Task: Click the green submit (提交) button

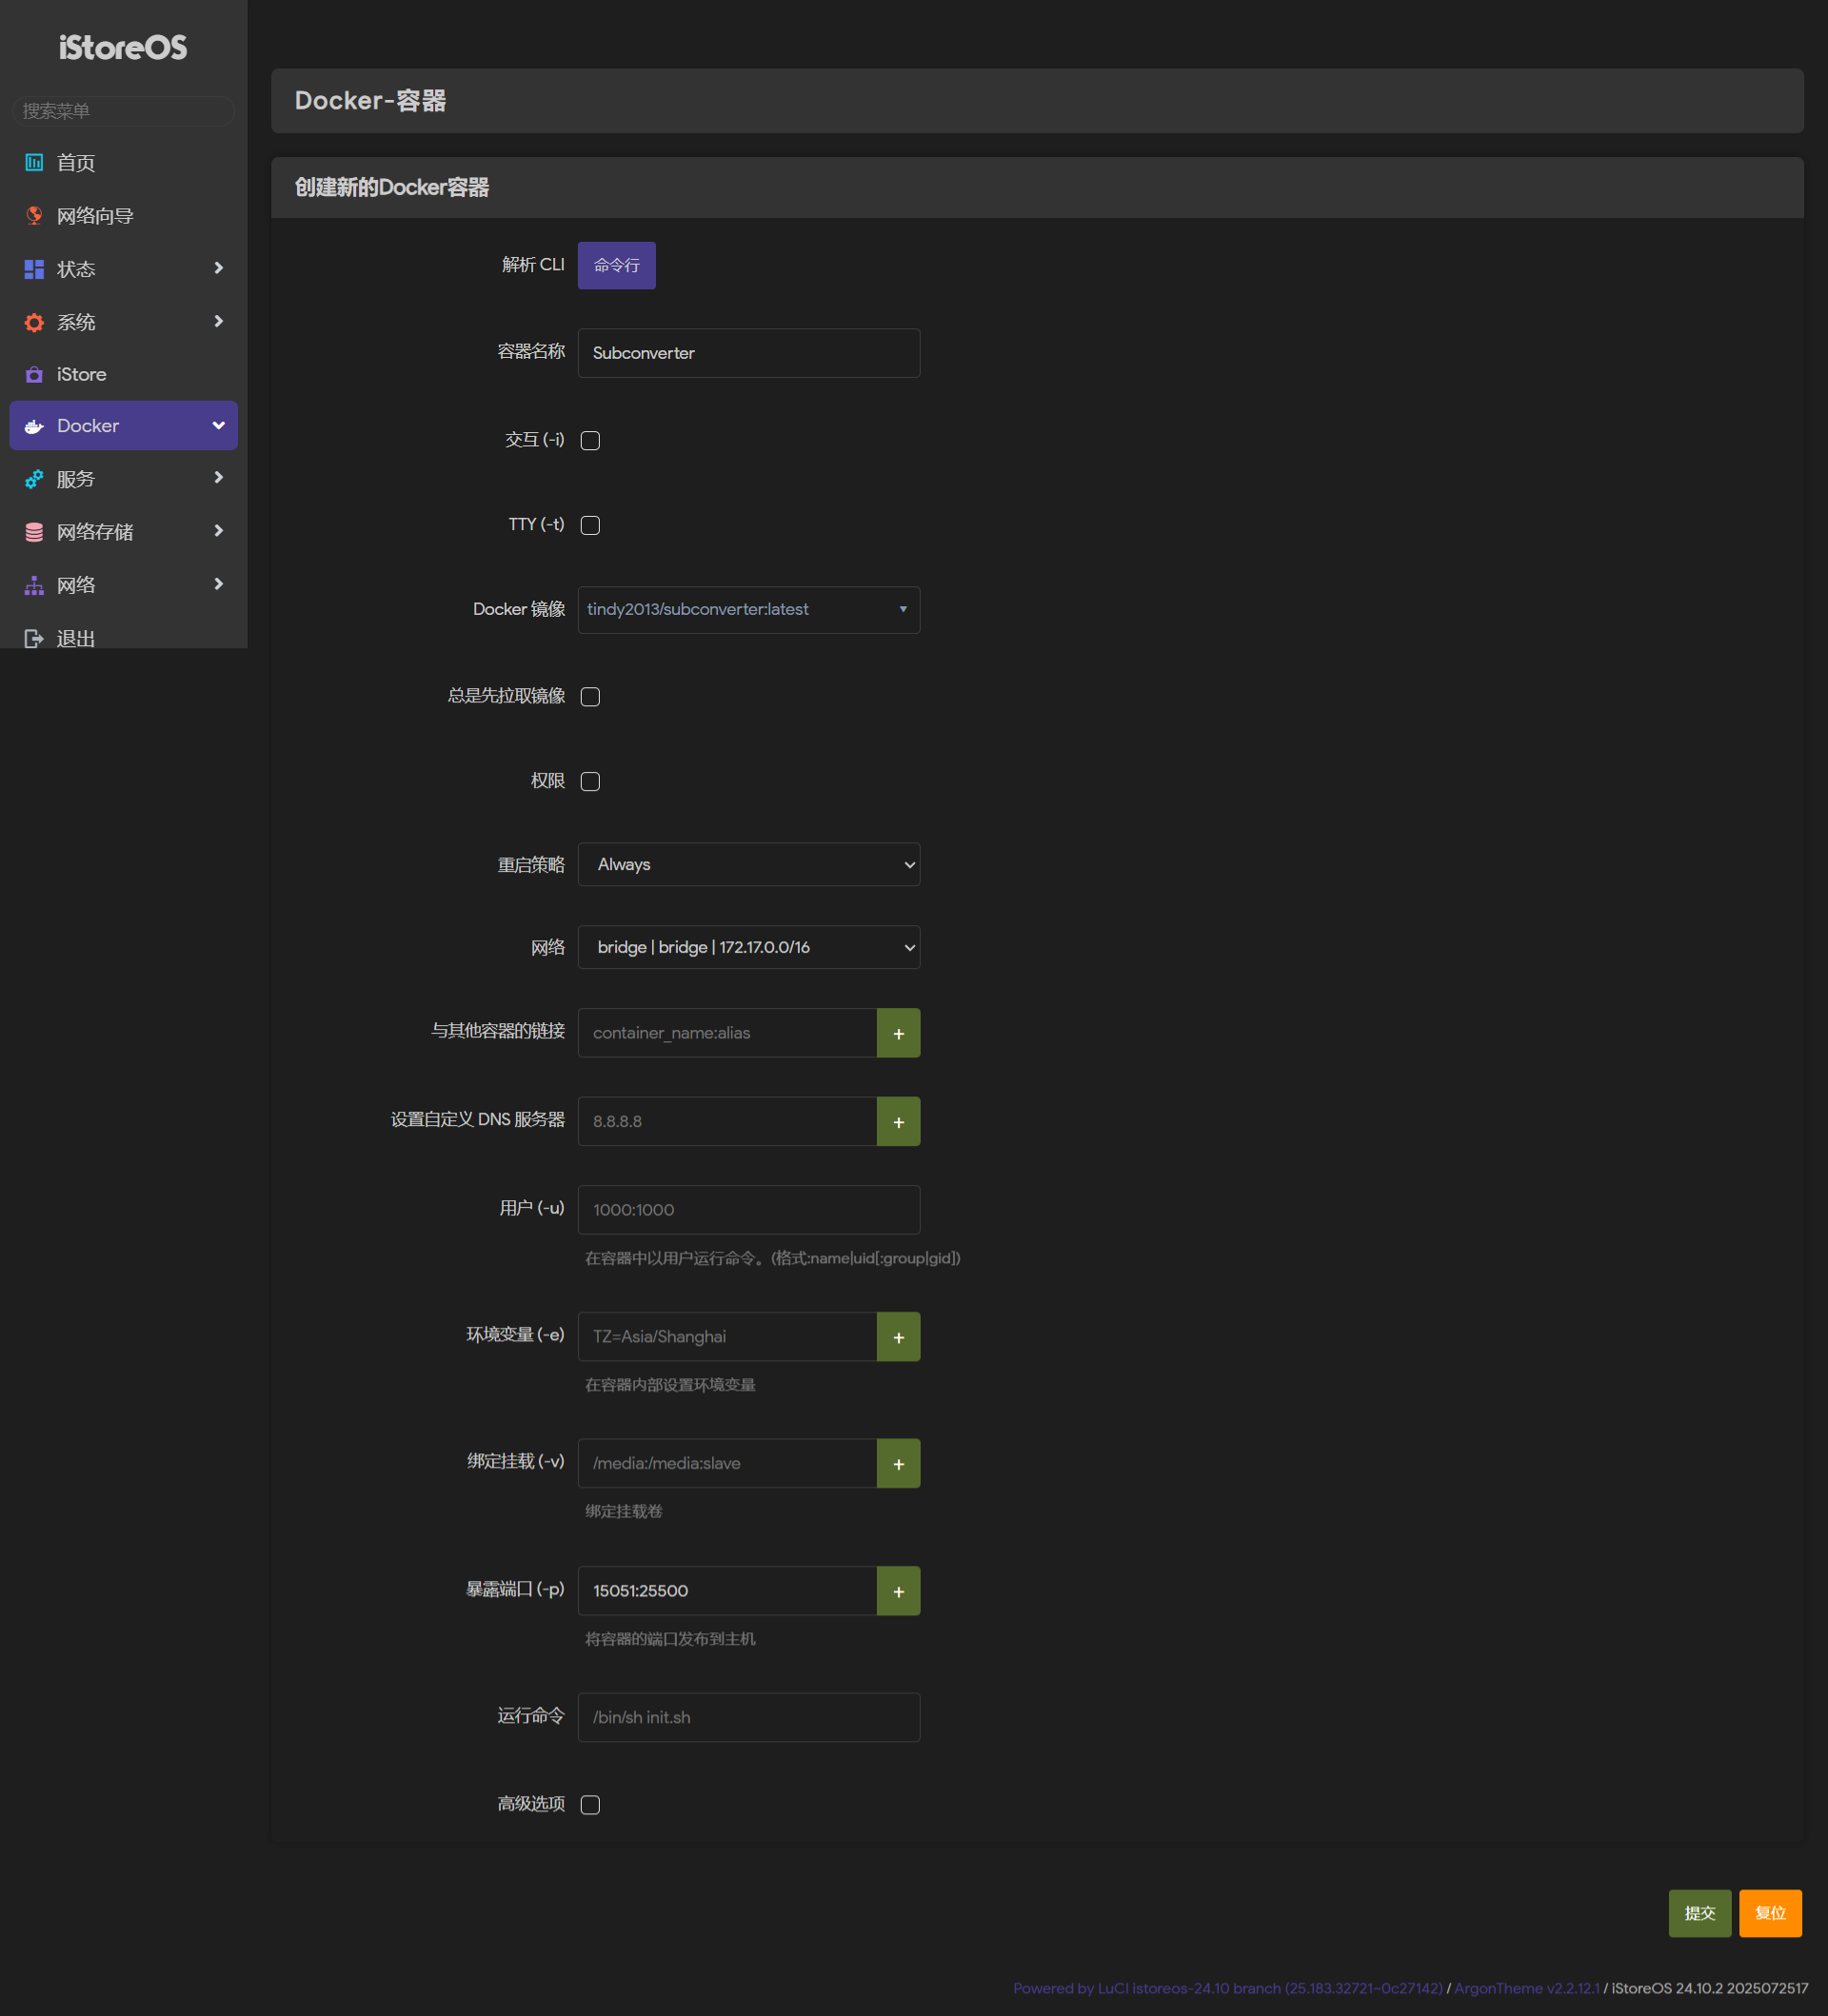Action: tap(1699, 1912)
